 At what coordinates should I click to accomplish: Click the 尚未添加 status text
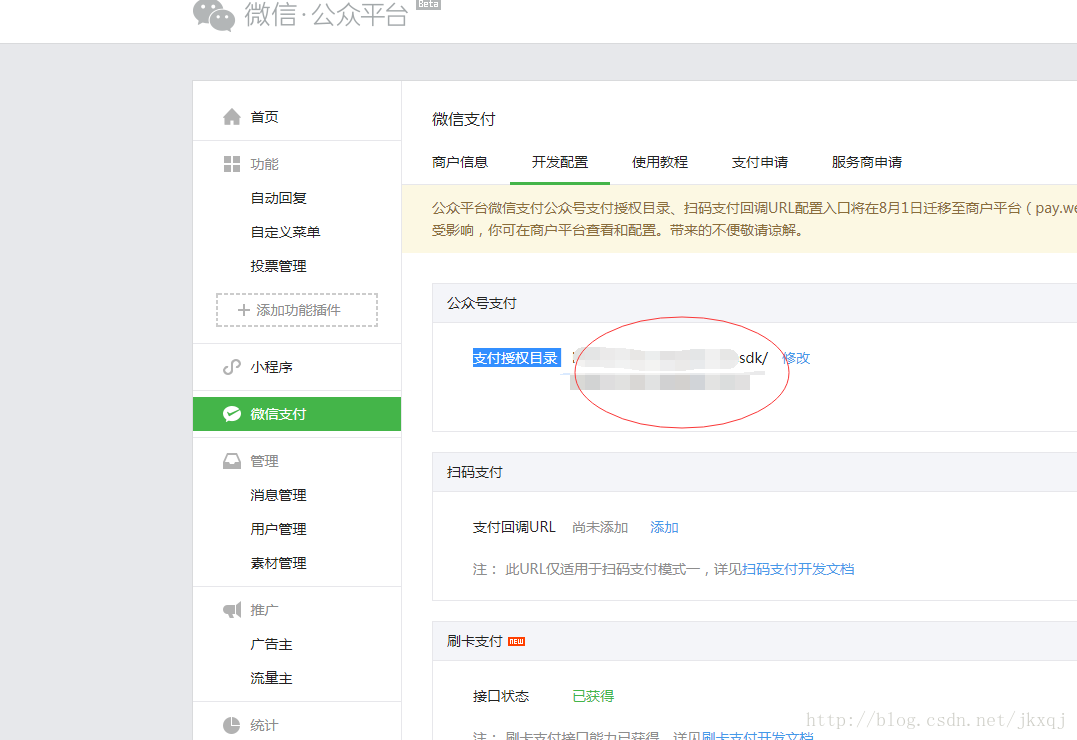coord(600,527)
